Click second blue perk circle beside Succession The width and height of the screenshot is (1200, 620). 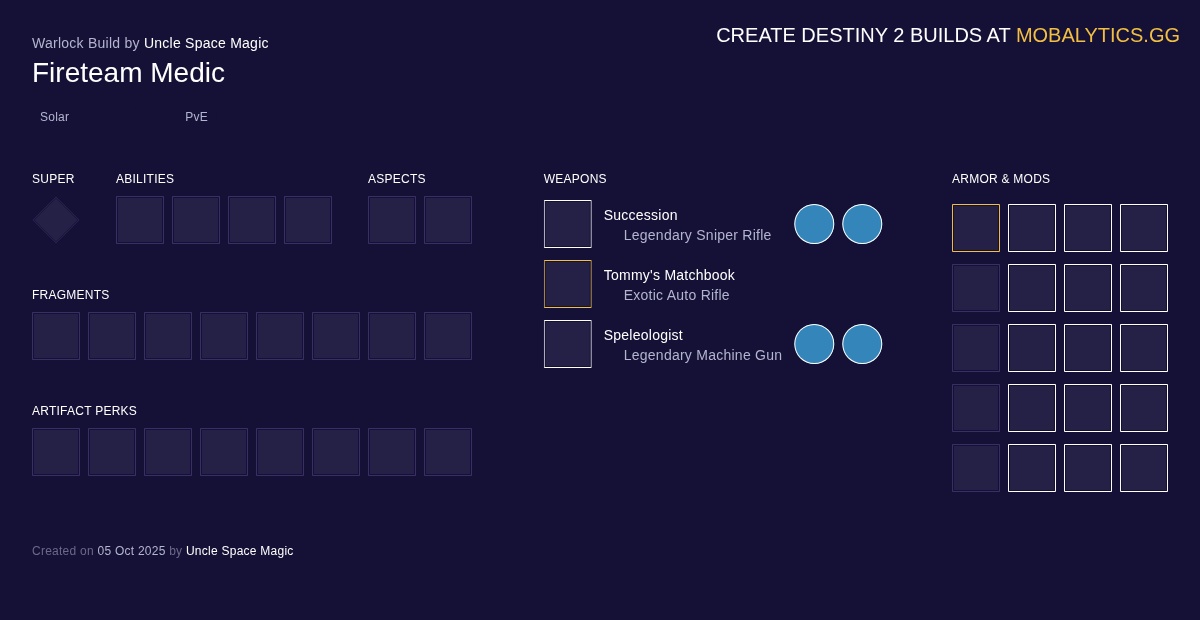(x=862, y=224)
